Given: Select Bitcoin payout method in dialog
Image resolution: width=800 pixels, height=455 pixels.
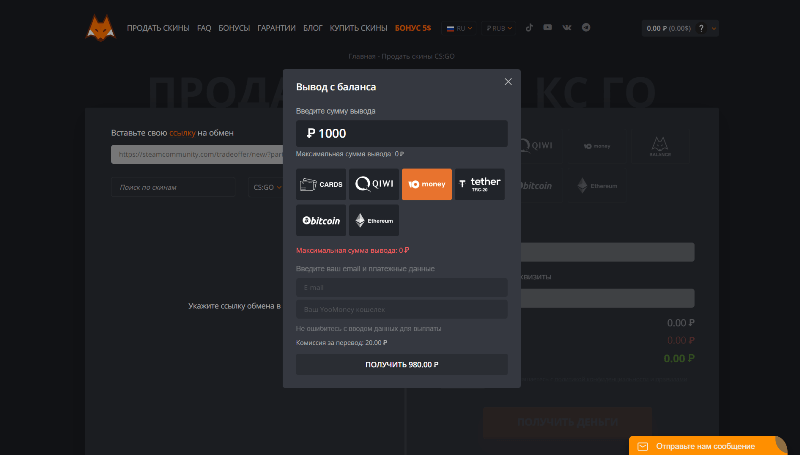Looking at the screenshot, I should pos(321,220).
